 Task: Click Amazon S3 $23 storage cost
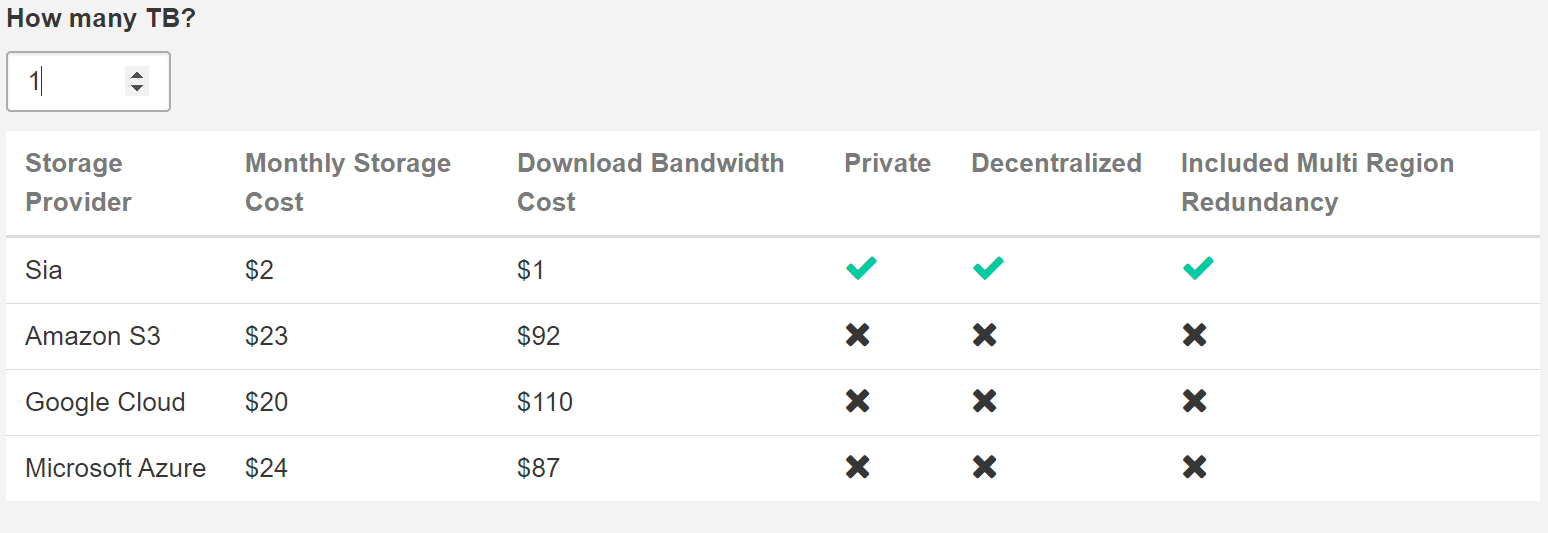click(x=267, y=336)
